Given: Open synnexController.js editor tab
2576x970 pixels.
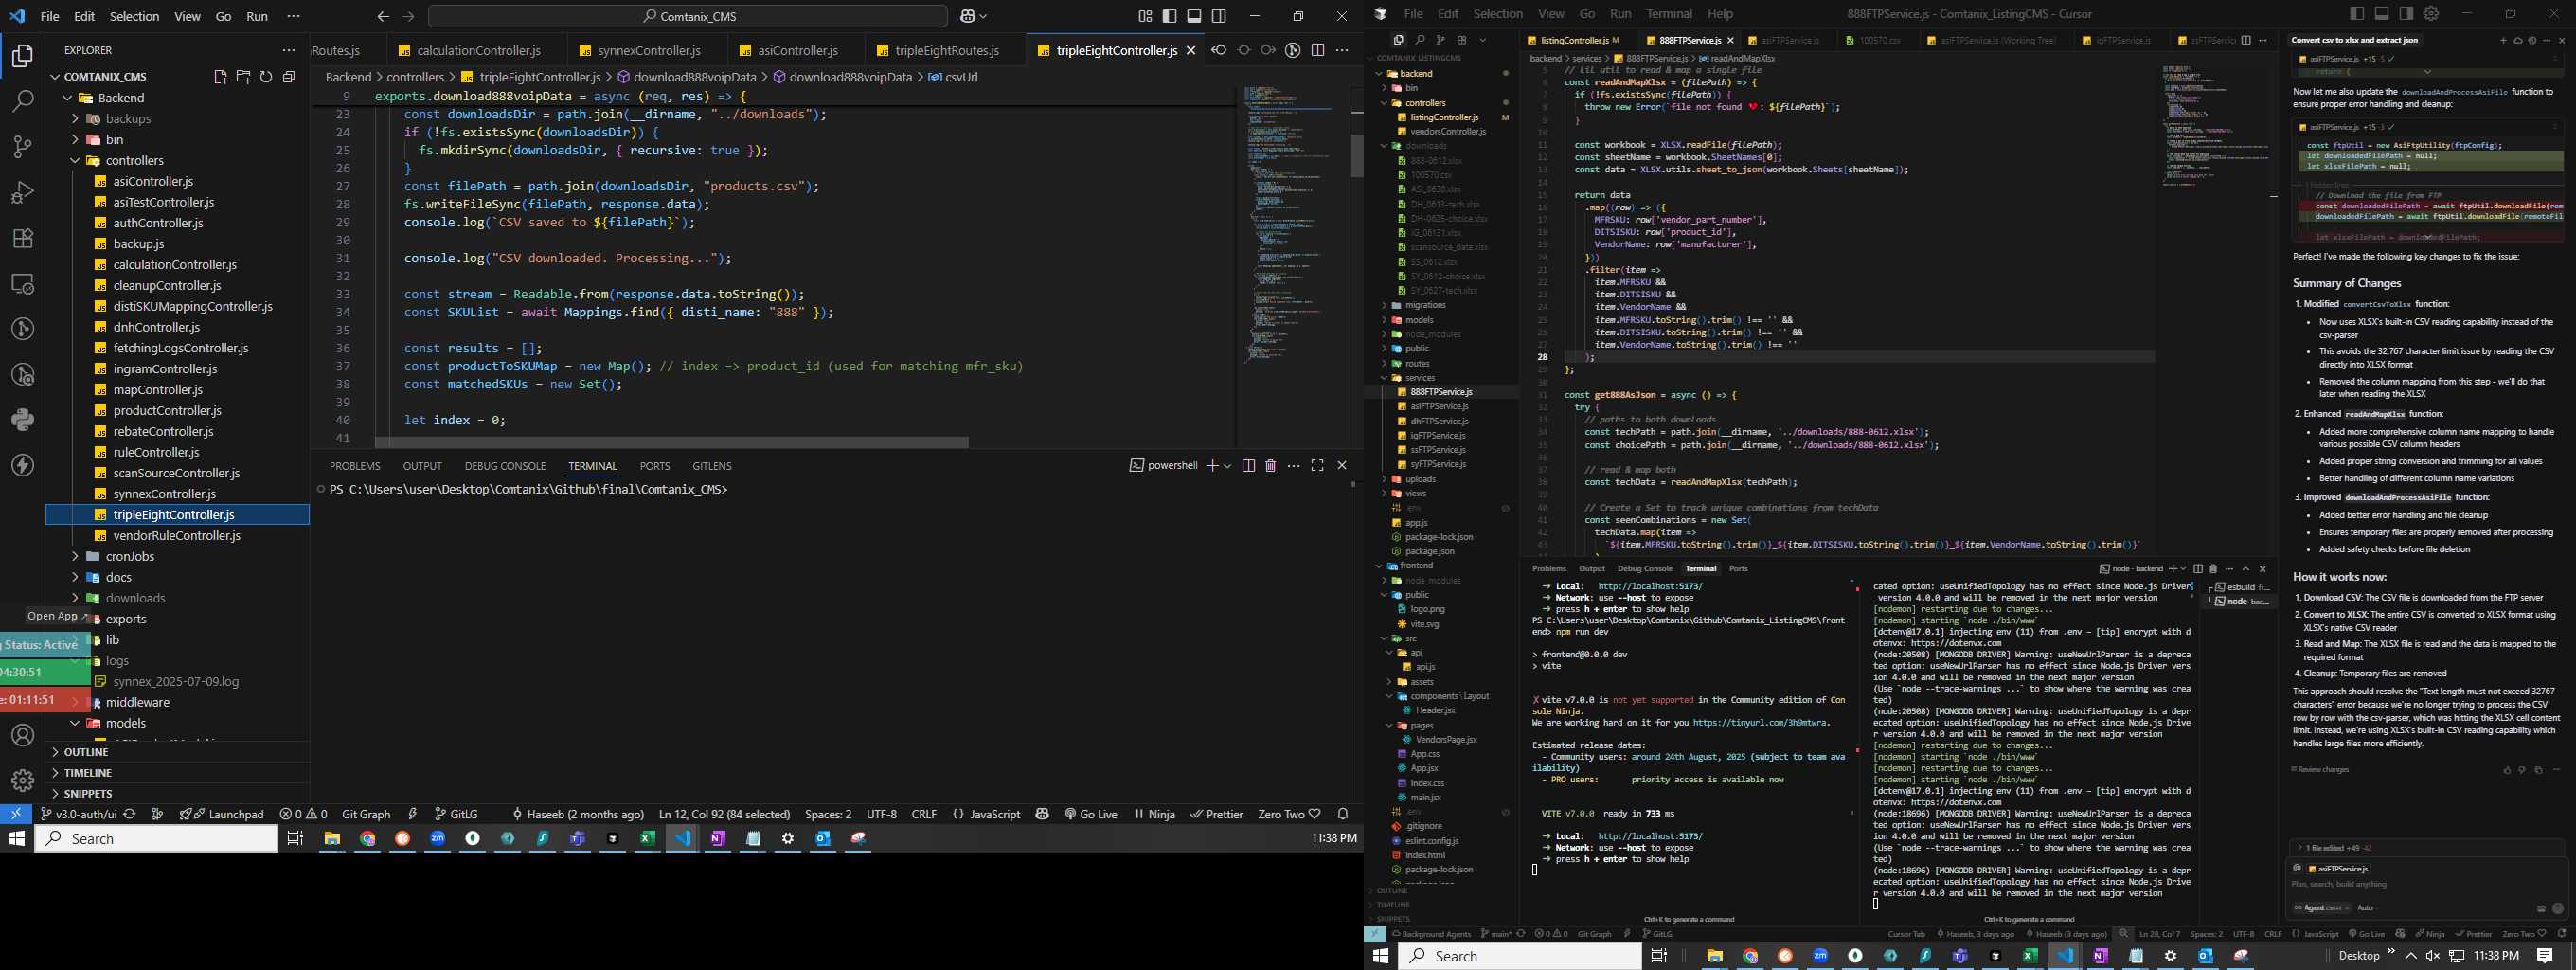Looking at the screenshot, I should click(648, 51).
